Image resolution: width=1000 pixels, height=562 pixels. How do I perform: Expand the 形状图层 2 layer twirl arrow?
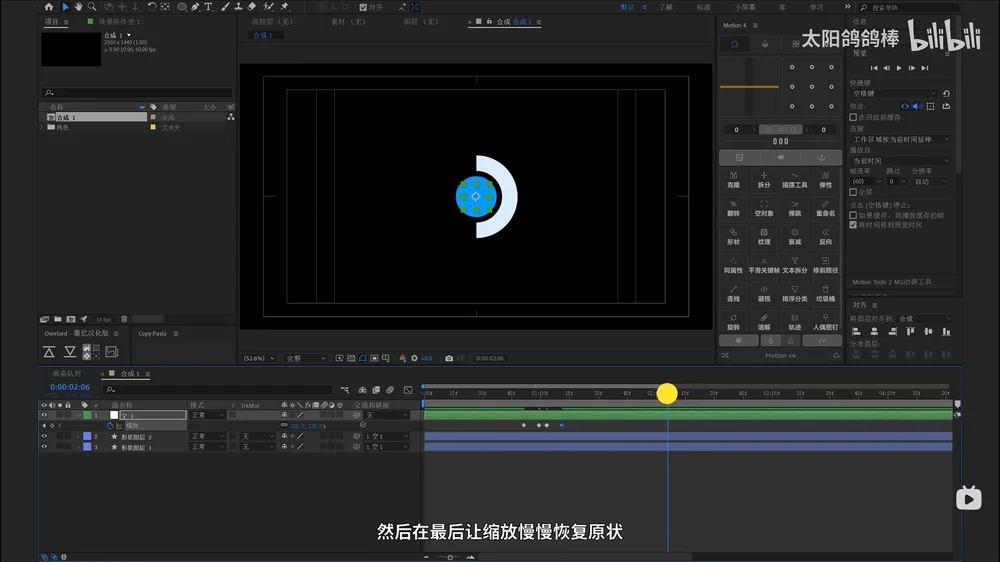click(78, 437)
